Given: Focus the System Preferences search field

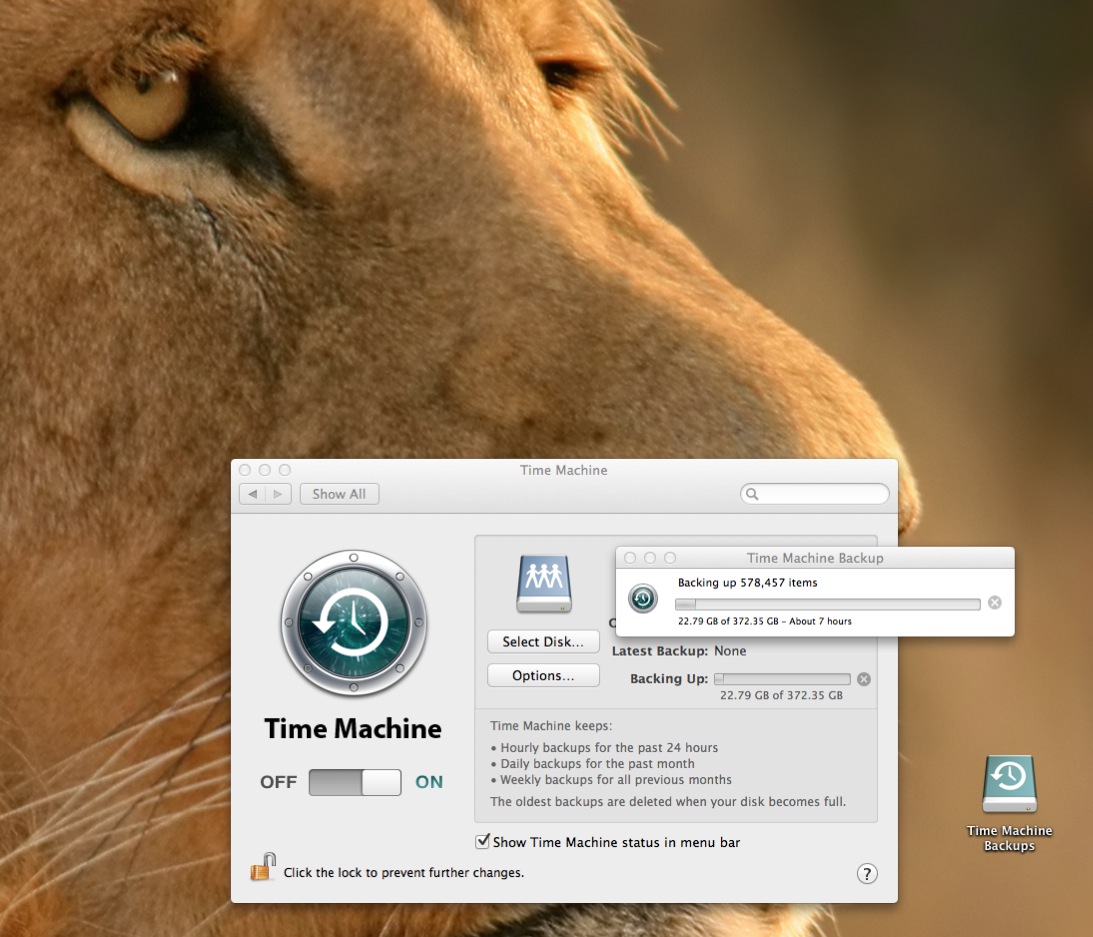Looking at the screenshot, I should pyautogui.click(x=820, y=494).
